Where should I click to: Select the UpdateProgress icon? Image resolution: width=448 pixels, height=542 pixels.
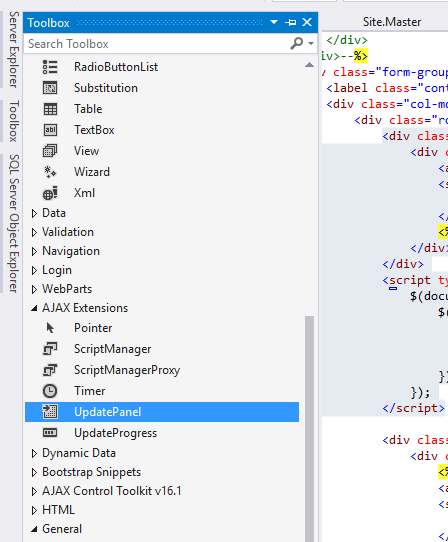pyautogui.click(x=50, y=433)
